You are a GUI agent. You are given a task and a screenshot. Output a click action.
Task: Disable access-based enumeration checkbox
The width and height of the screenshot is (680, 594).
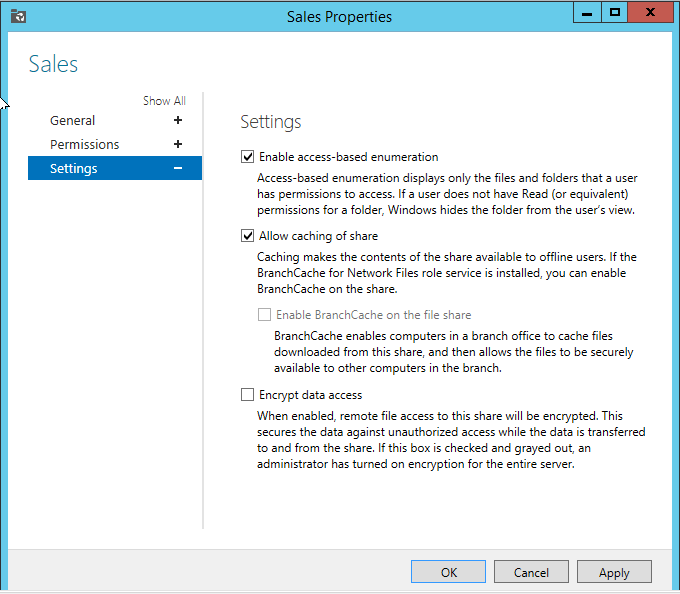(x=248, y=157)
